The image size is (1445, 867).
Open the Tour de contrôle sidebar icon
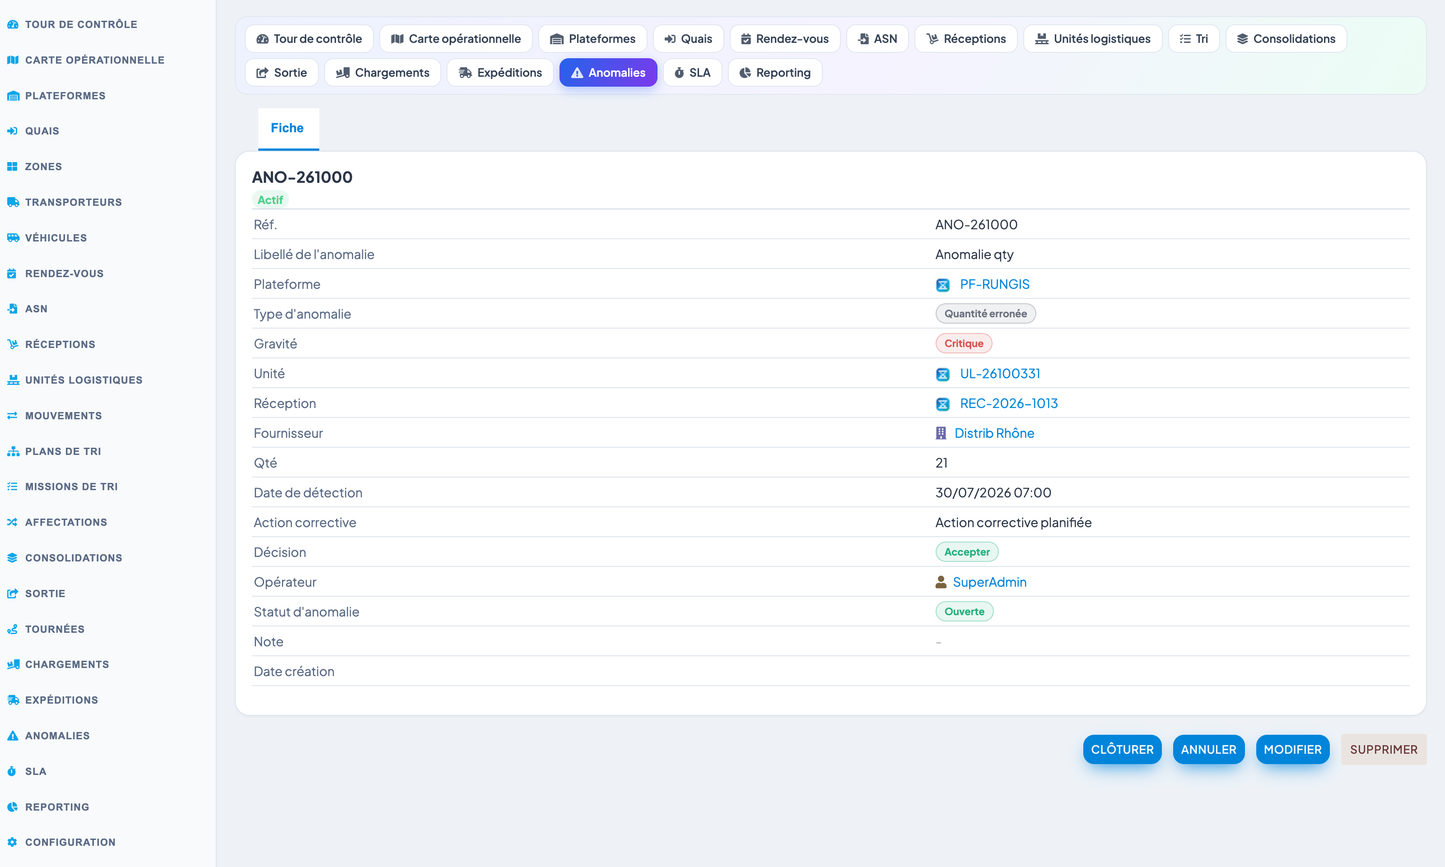tap(13, 24)
